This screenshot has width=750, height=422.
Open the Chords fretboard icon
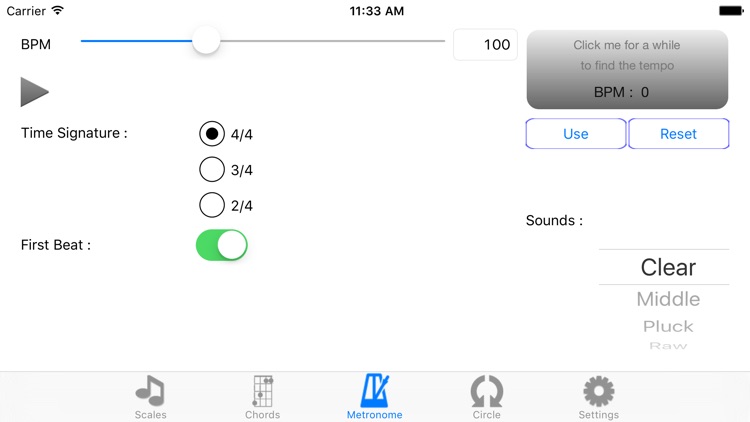(x=263, y=390)
